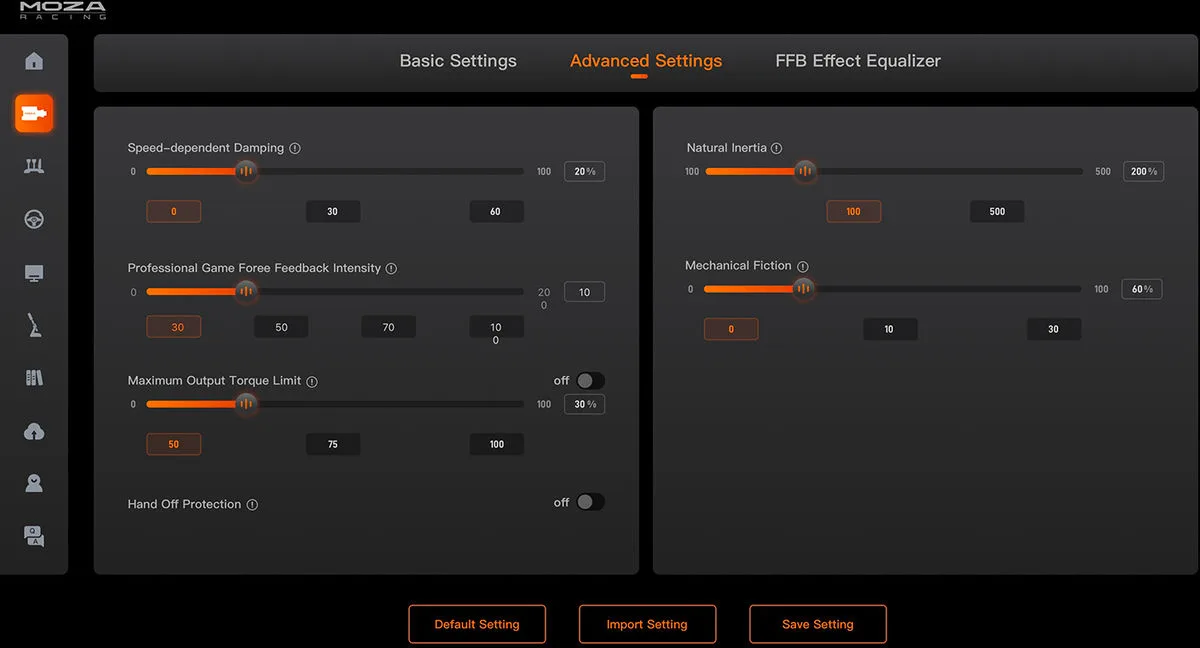Pick the 70 preset for Force Feedback Intensity

[388, 327]
